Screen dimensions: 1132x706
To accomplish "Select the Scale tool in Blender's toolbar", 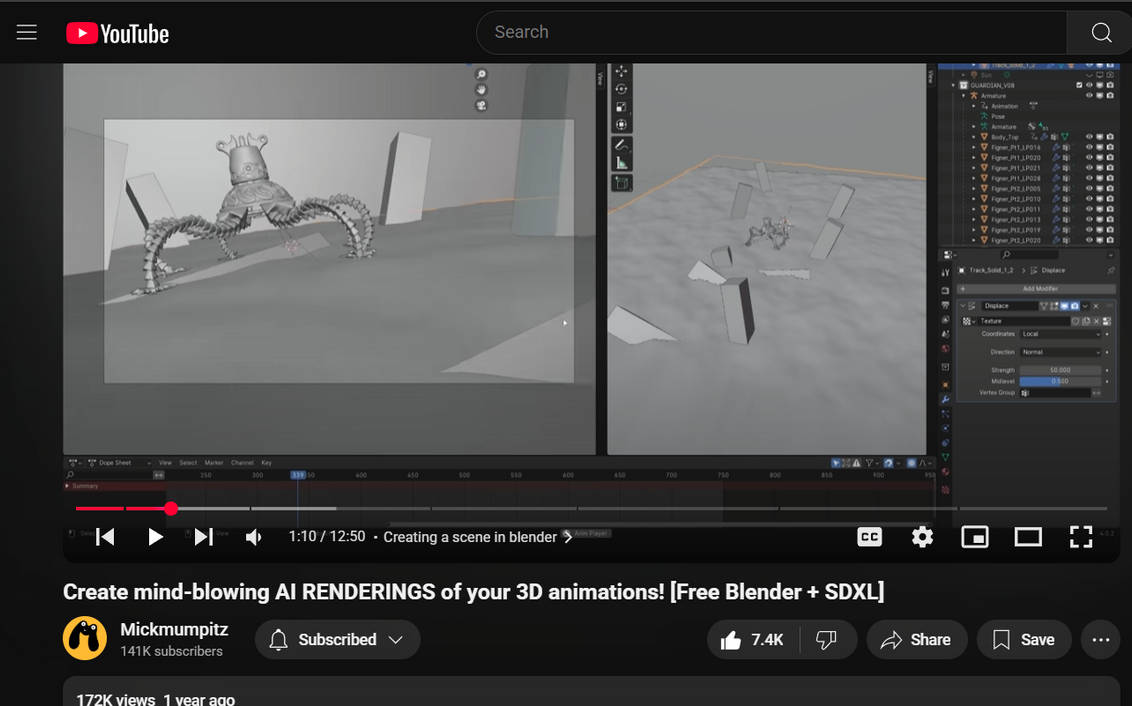I will pyautogui.click(x=621, y=107).
